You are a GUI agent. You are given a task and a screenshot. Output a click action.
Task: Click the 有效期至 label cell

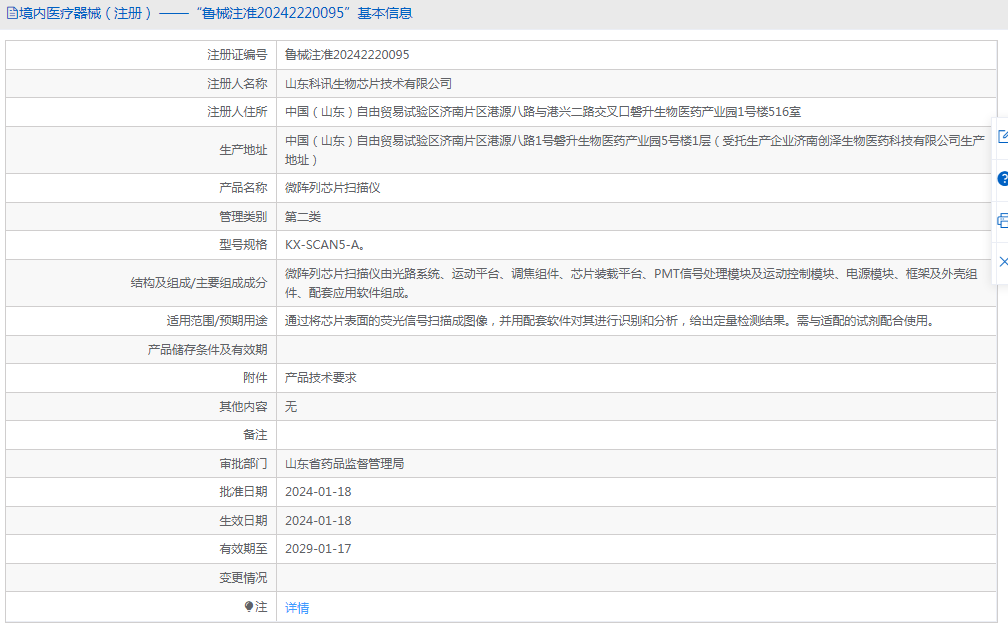click(141, 549)
